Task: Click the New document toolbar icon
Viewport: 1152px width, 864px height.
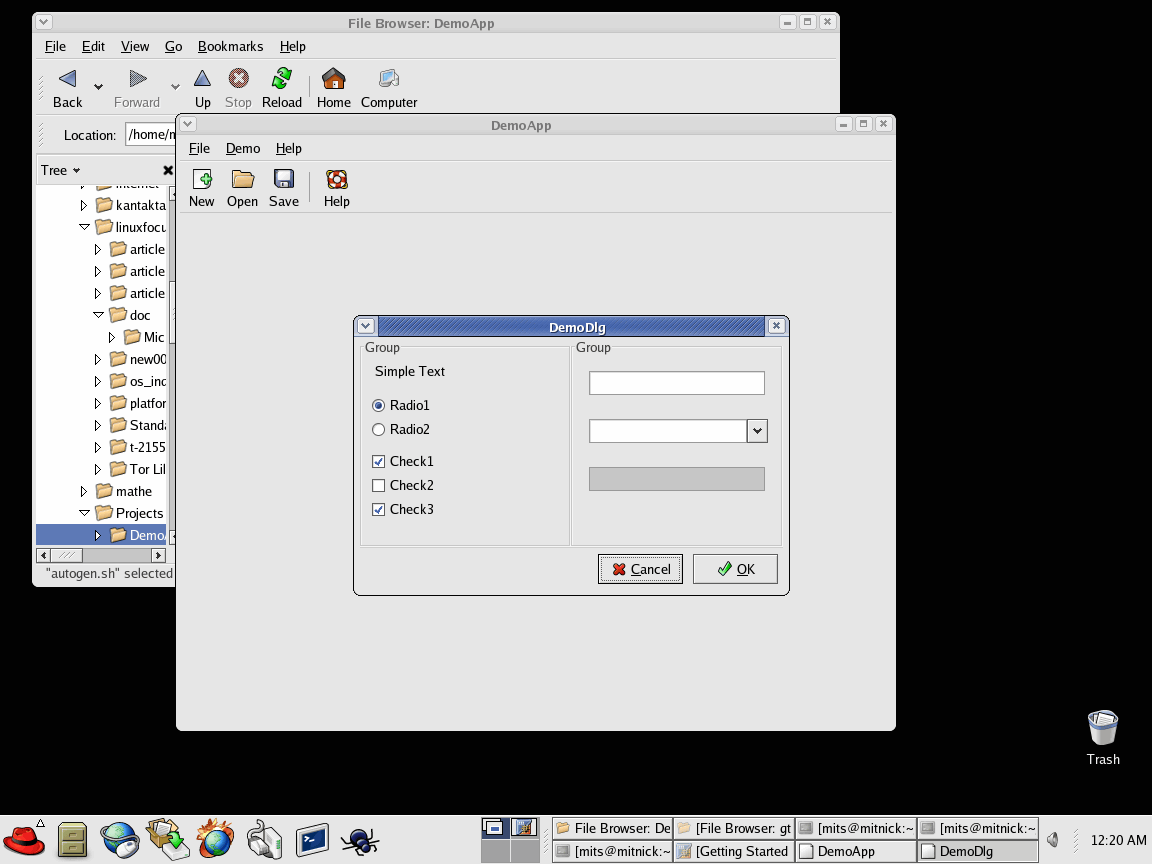Action: [x=202, y=180]
